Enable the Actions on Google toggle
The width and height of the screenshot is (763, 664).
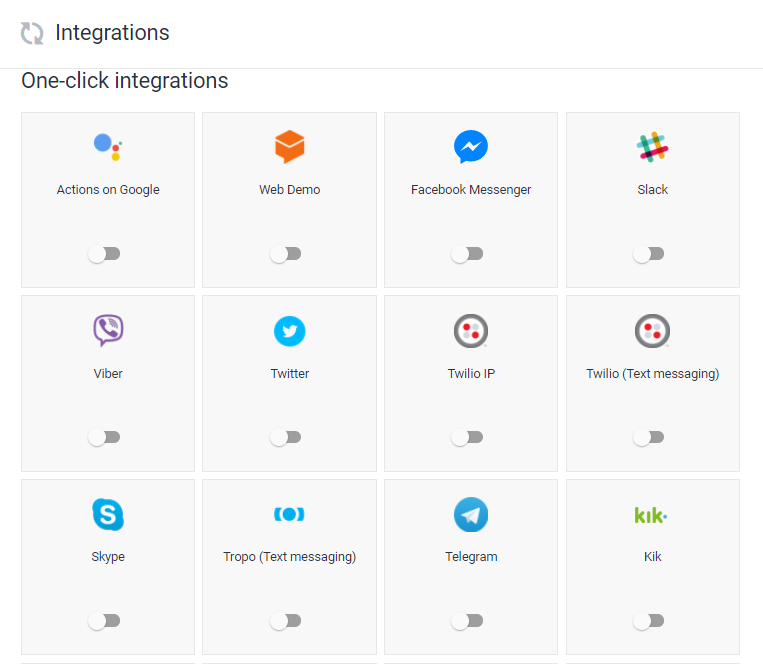click(104, 254)
